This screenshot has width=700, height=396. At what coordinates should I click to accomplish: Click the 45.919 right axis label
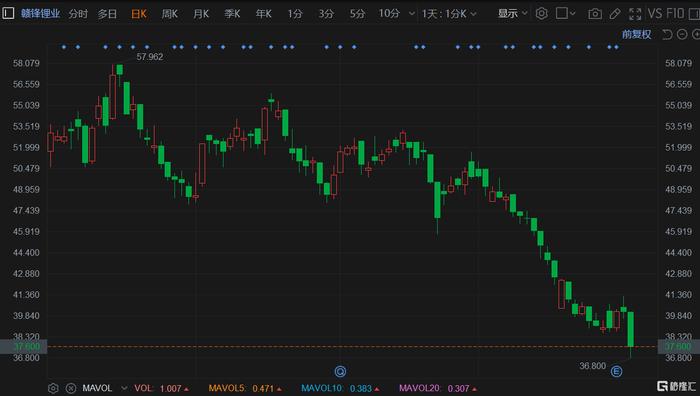679,231
